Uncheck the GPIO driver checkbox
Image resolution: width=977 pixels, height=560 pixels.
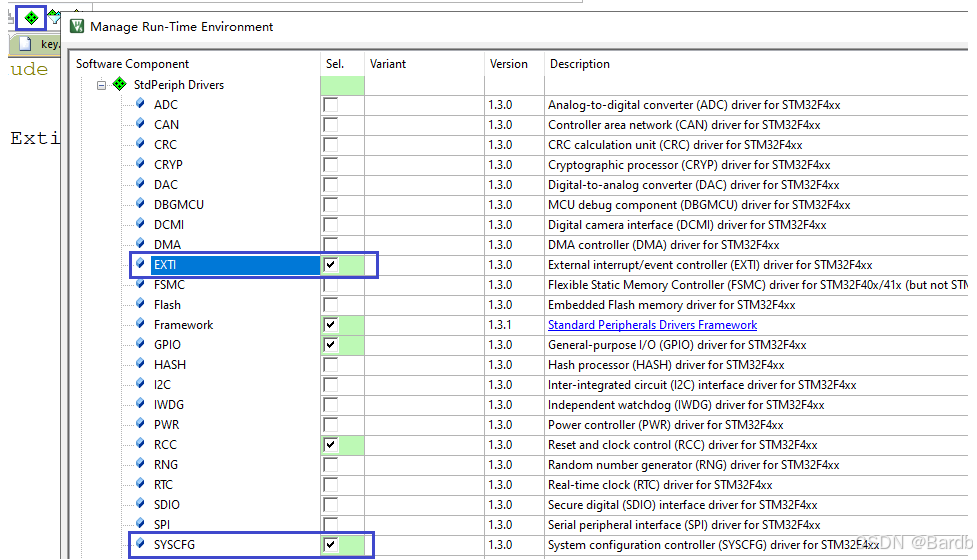coord(331,344)
